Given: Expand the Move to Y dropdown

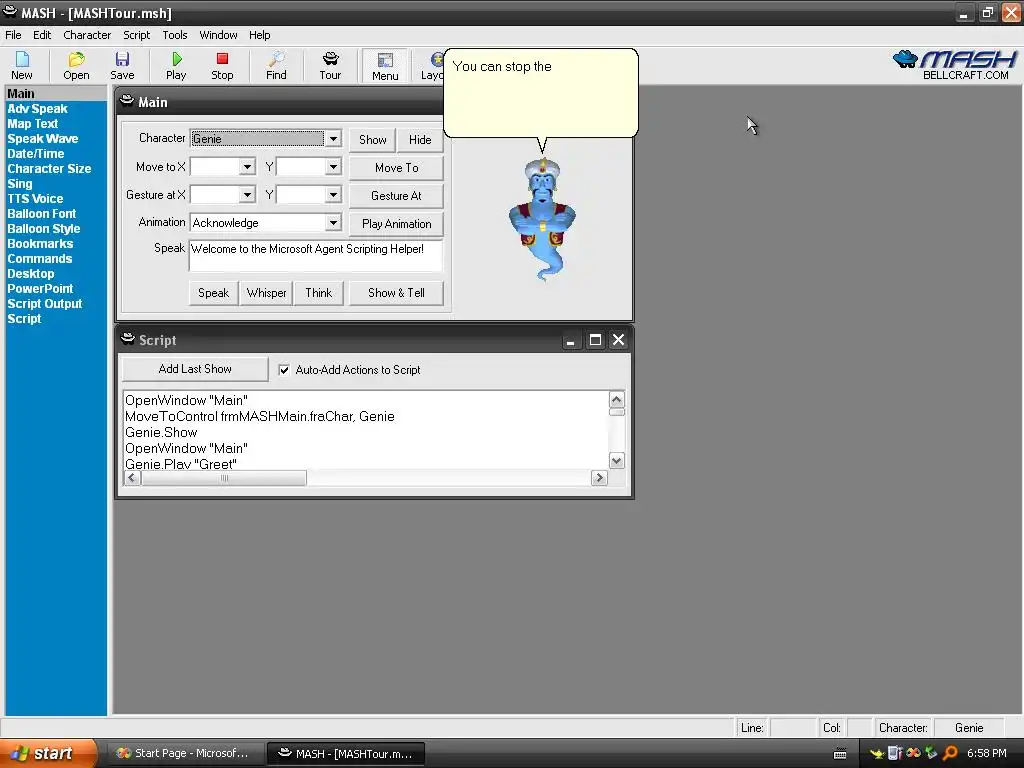Looking at the screenshot, I should [x=333, y=167].
